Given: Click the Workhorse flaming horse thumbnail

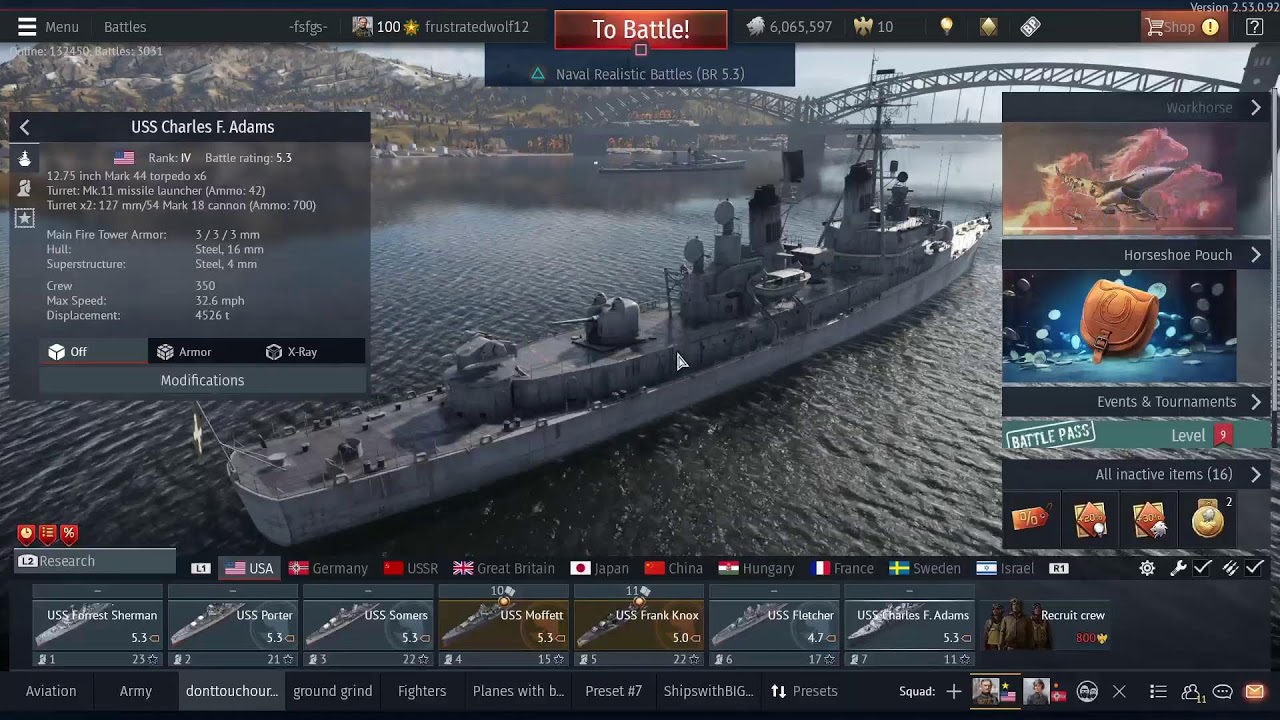Looking at the screenshot, I should (1119, 179).
